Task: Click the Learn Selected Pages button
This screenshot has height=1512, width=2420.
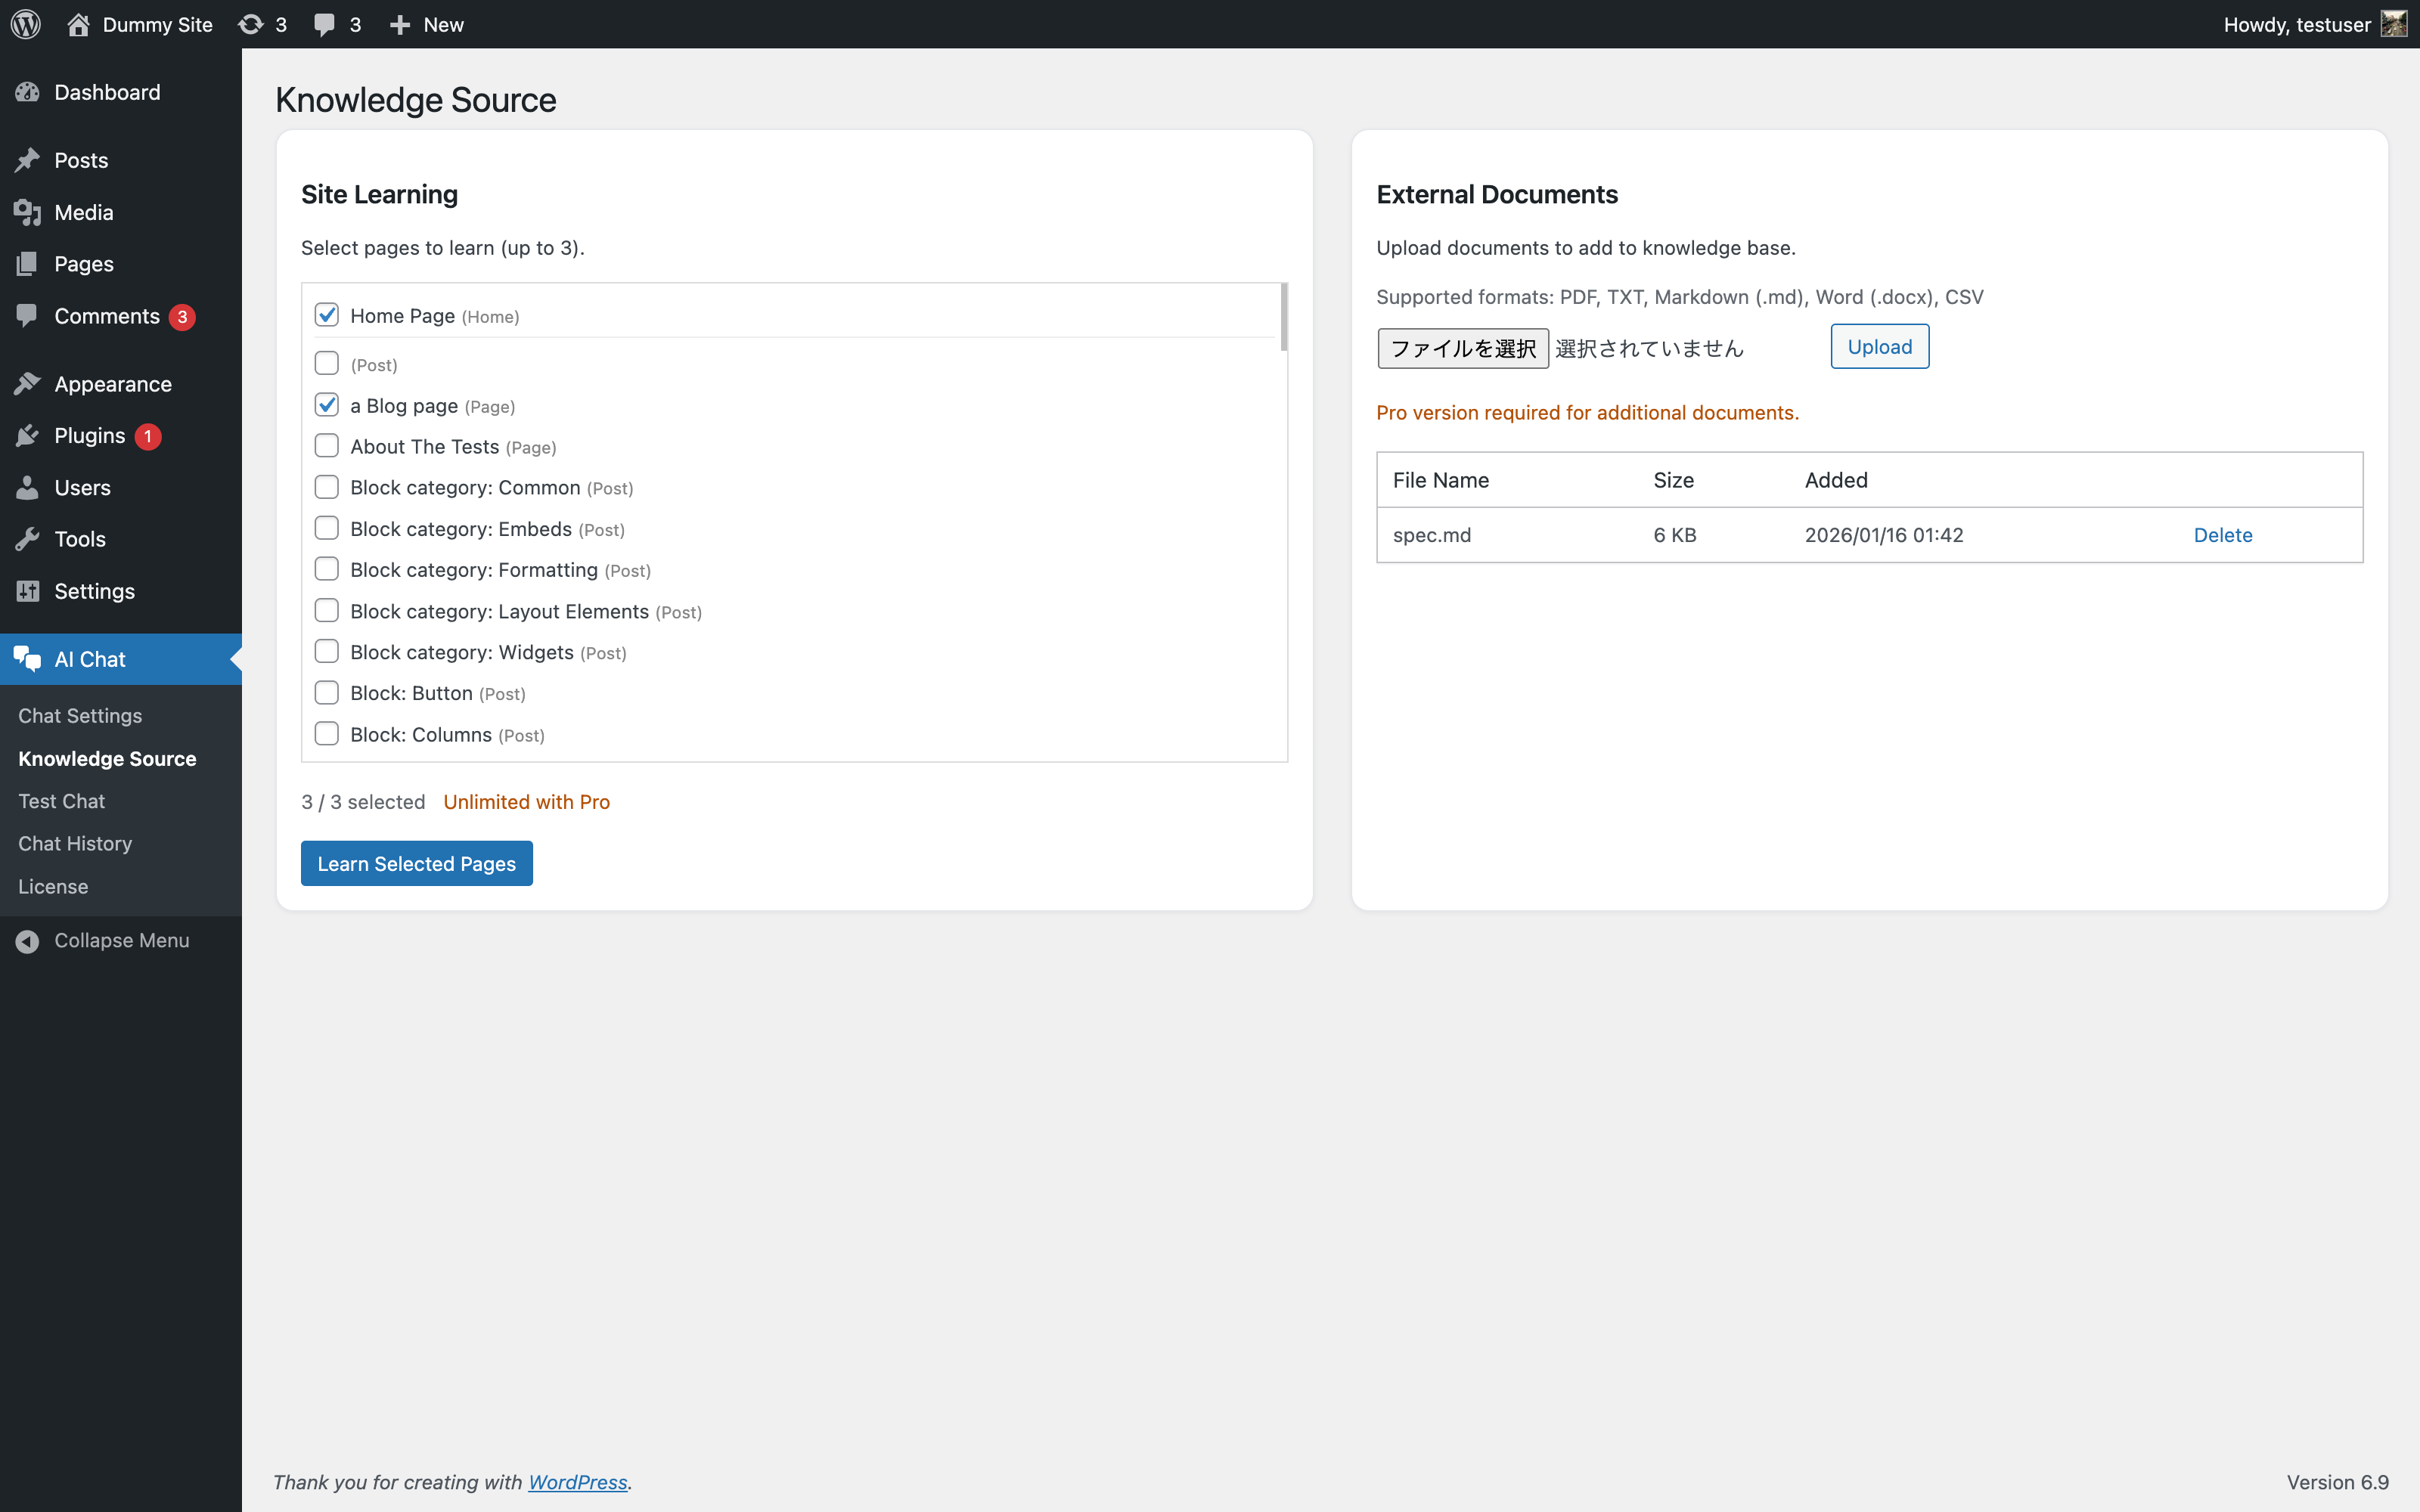Action: [416, 863]
